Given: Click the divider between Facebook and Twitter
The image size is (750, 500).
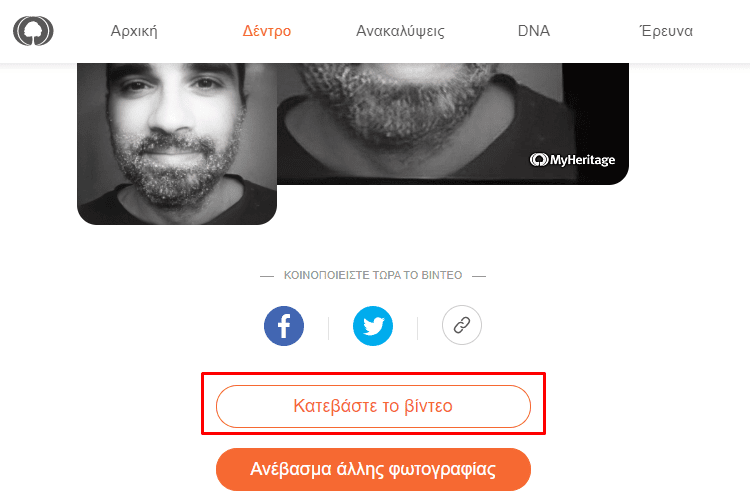Looking at the screenshot, I should 329,328.
